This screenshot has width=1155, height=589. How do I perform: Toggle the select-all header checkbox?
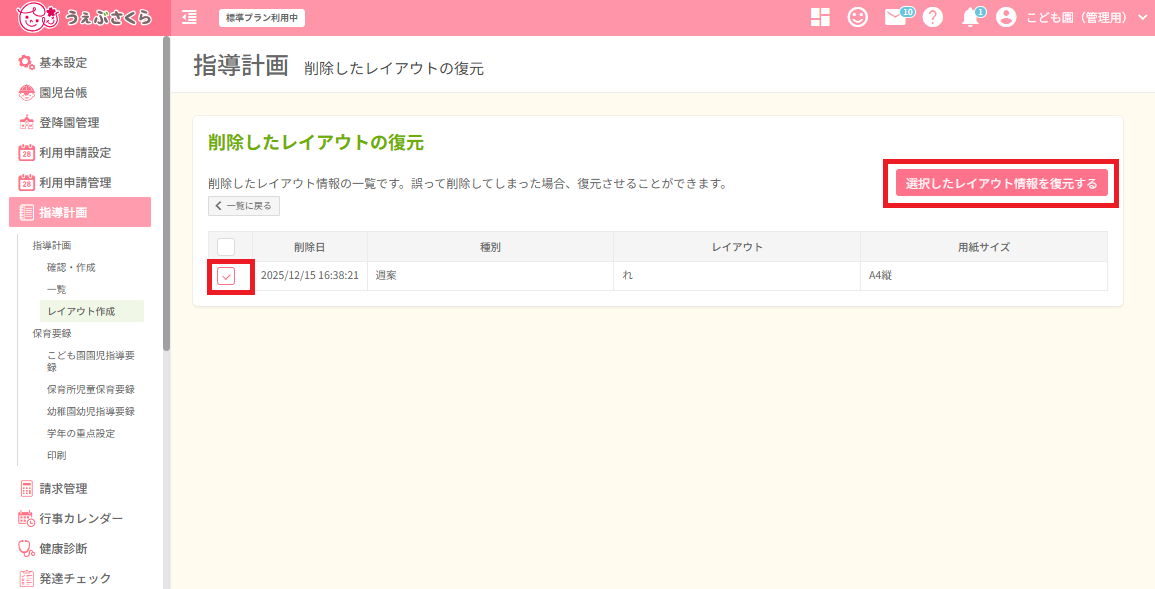[x=226, y=247]
